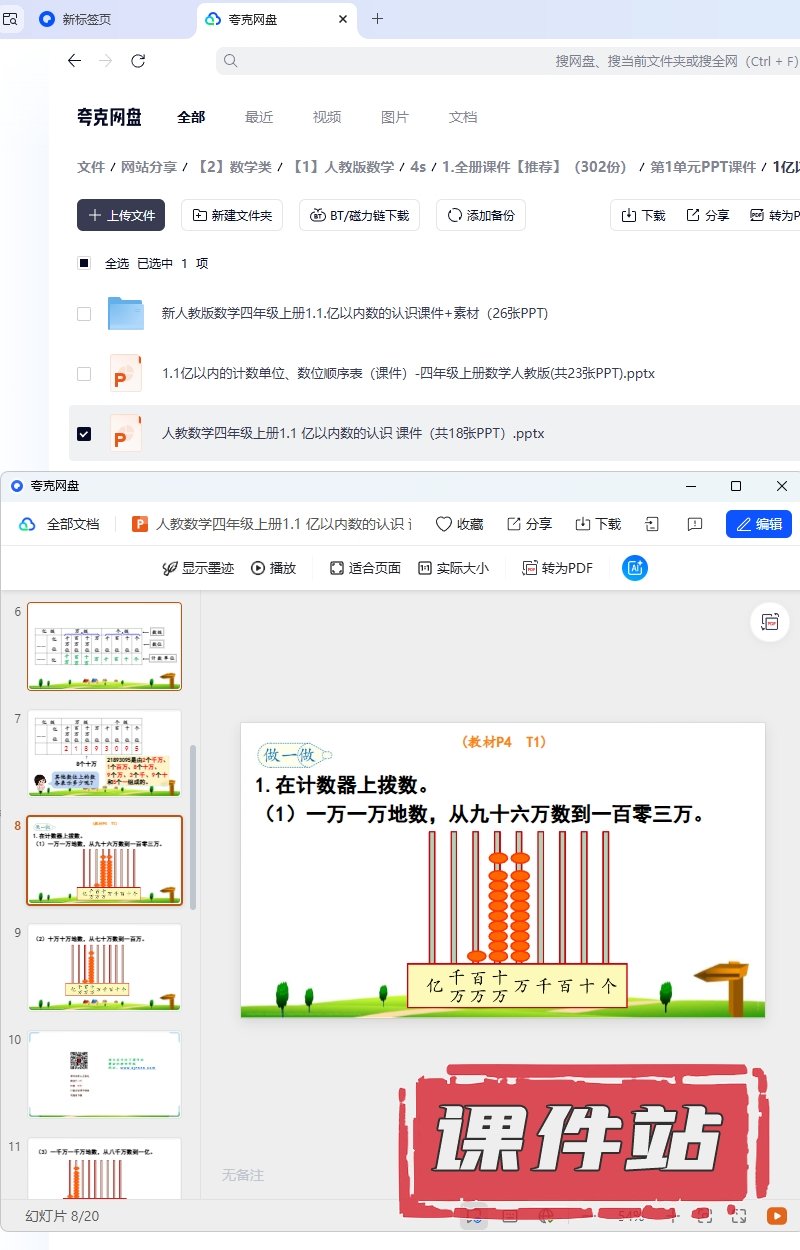Viewport: 800px width, 1250px height.
Task: Click the browser reload icon
Action: [138, 61]
